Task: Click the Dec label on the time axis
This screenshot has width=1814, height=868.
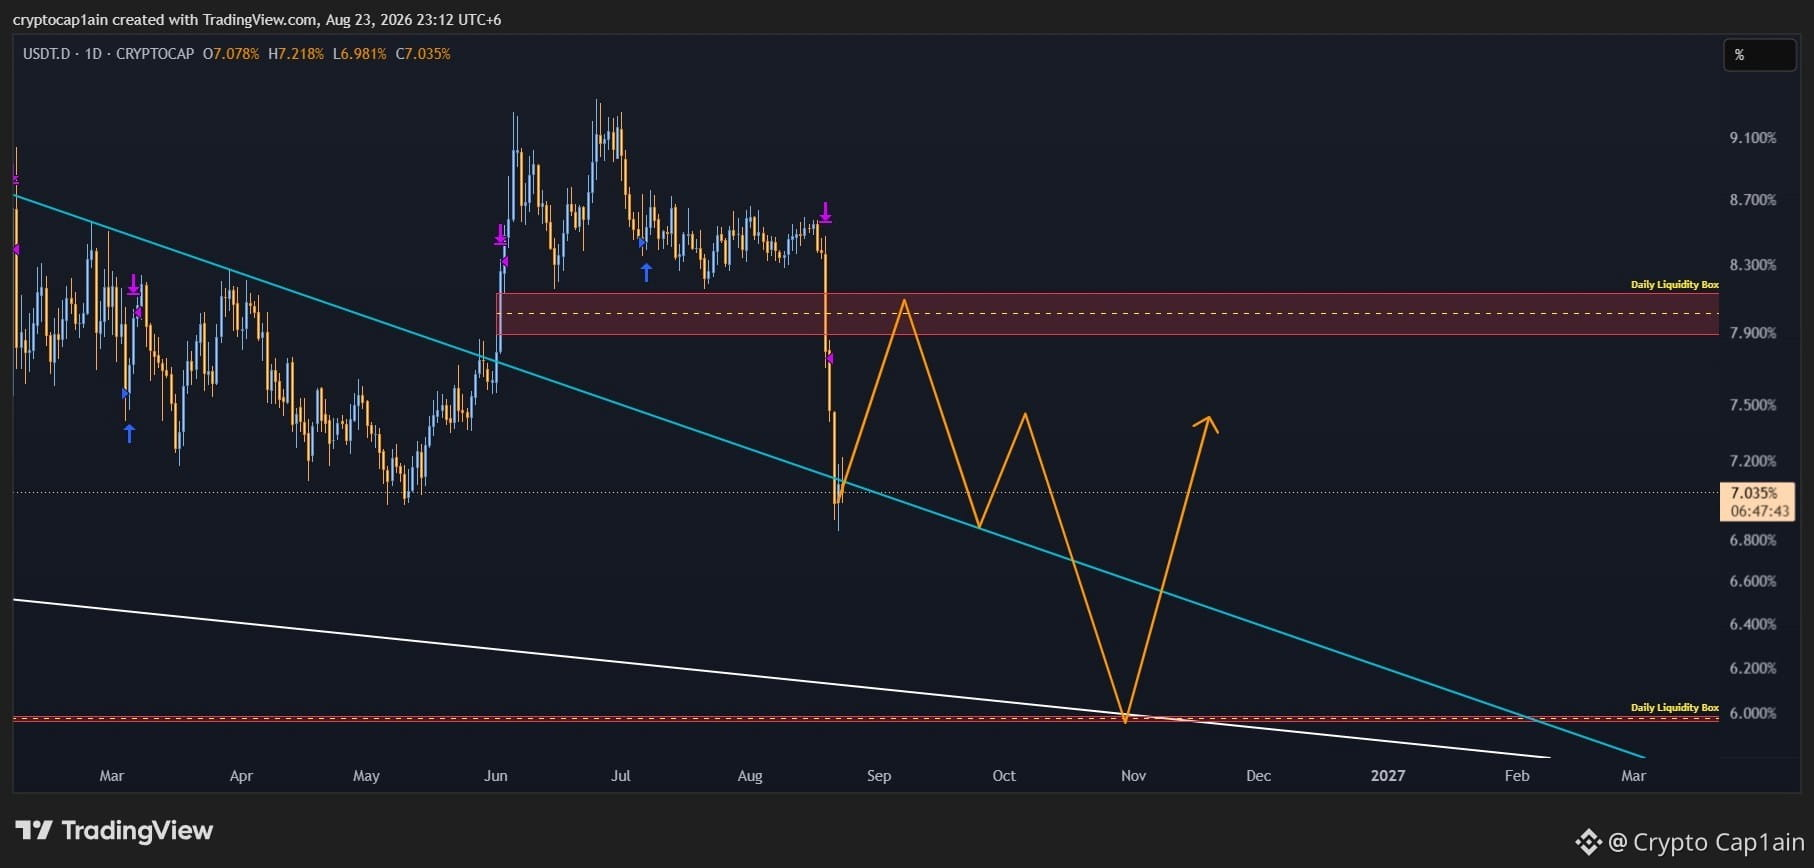Action: pyautogui.click(x=1259, y=776)
